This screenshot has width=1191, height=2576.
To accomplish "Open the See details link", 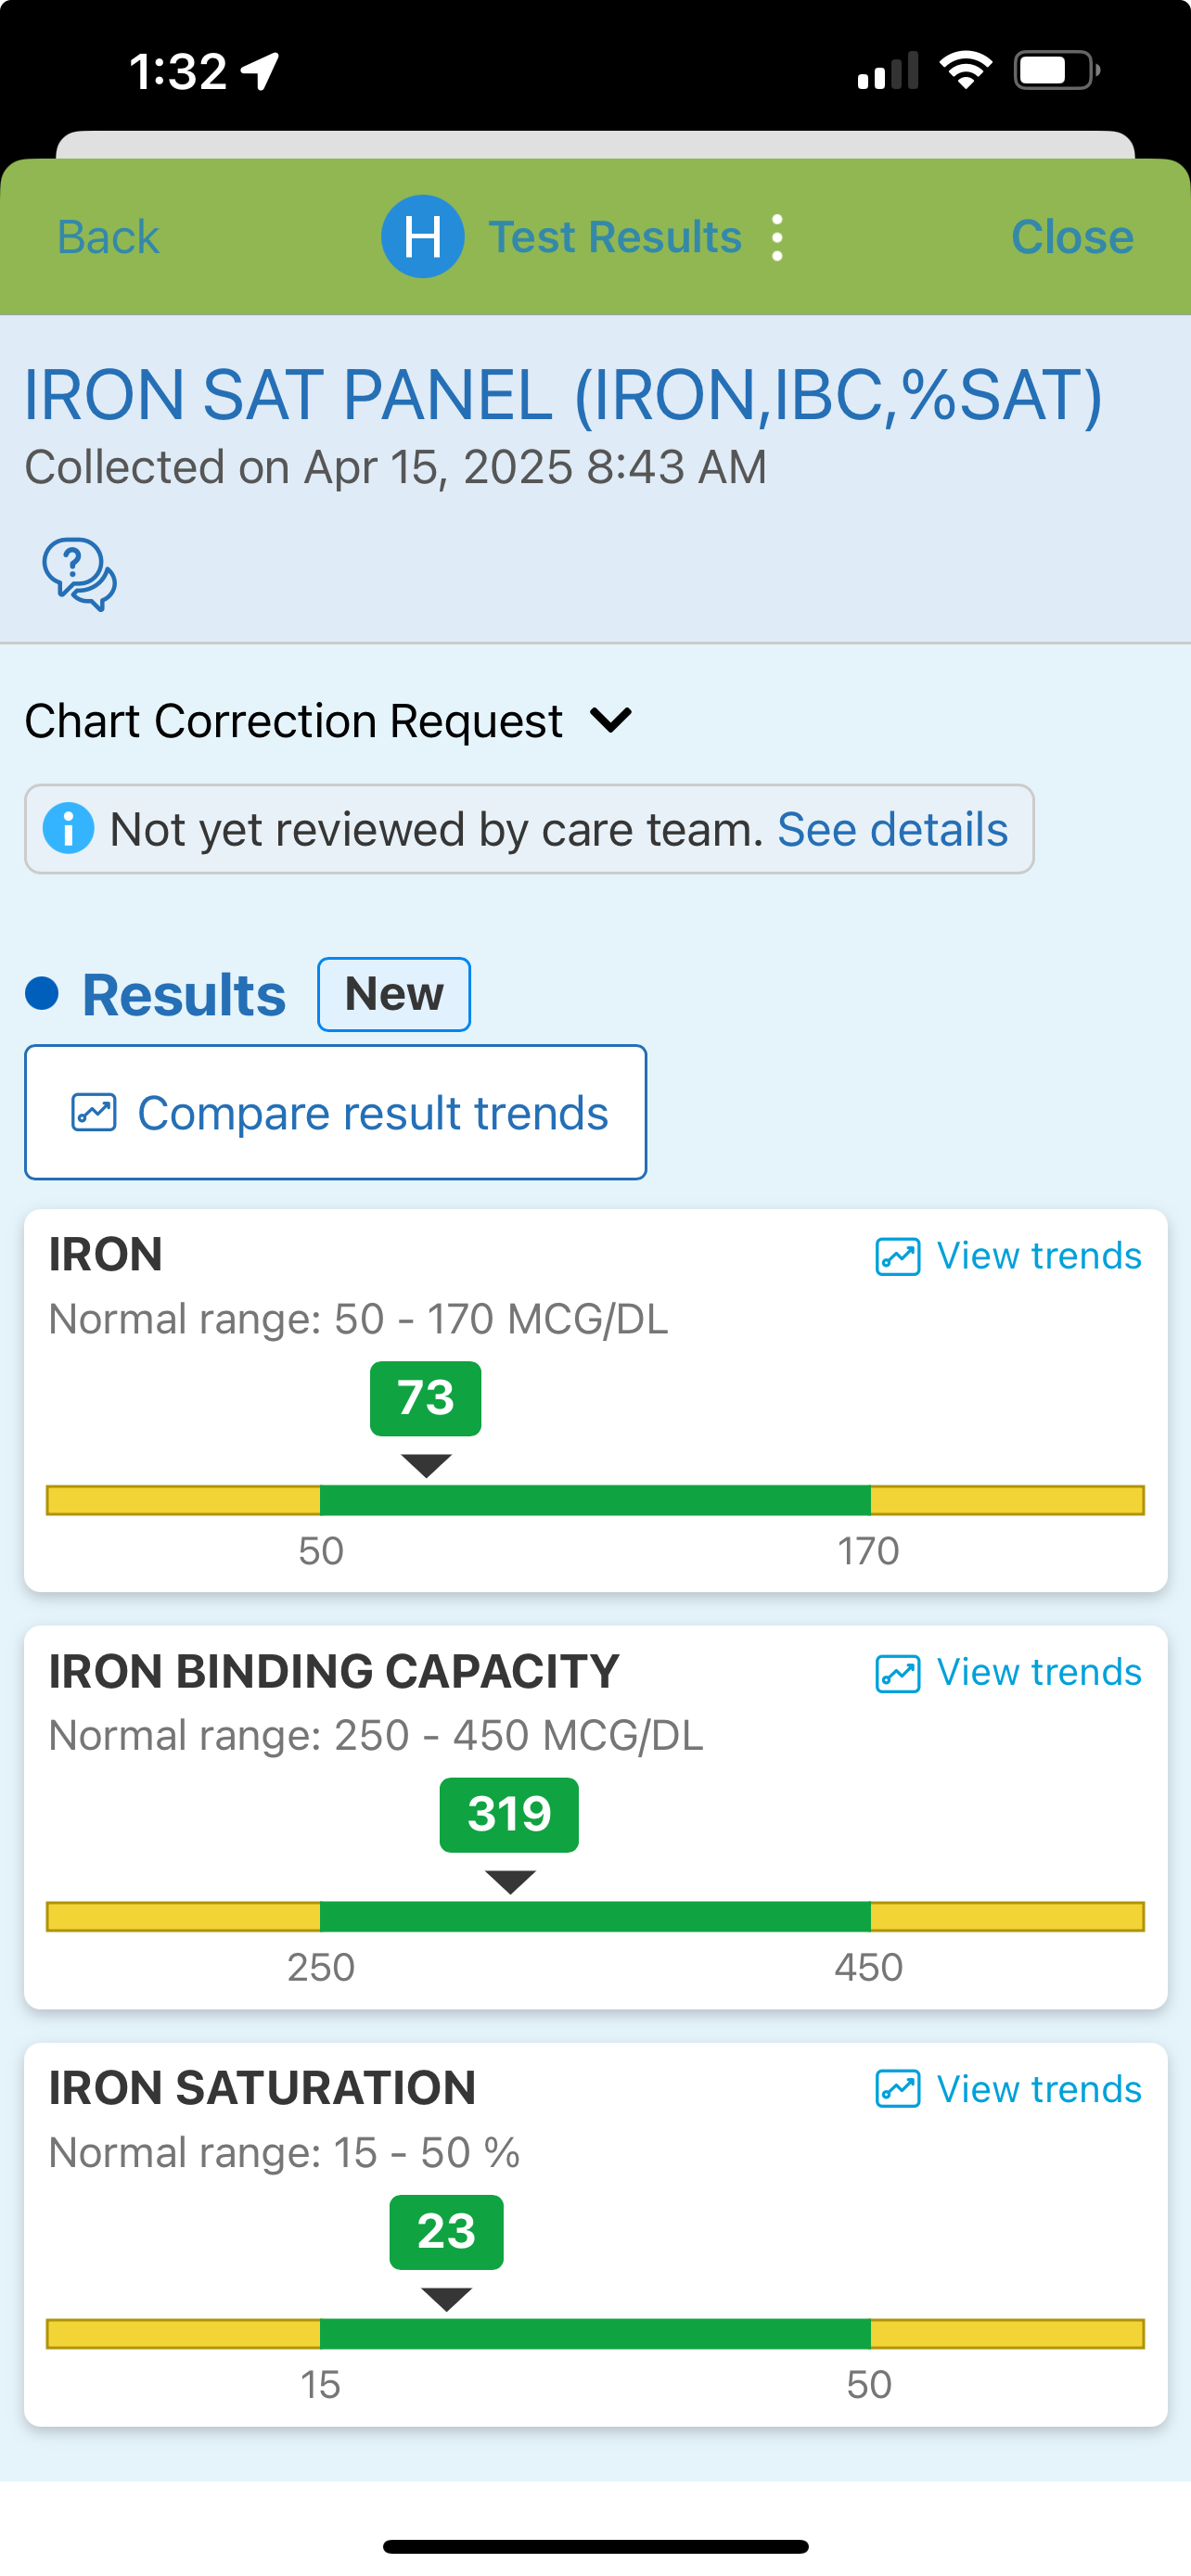I will pyautogui.click(x=892, y=829).
